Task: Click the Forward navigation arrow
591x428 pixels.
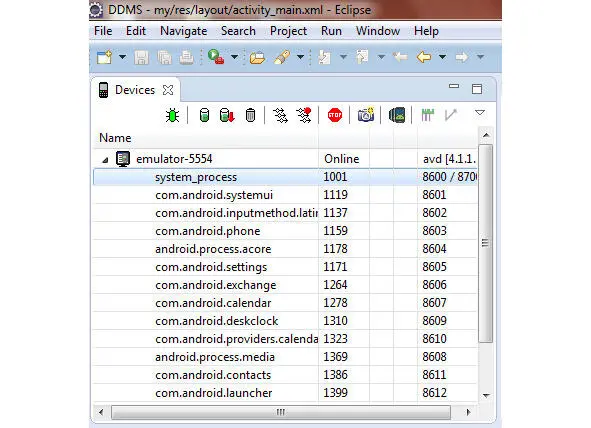Action: point(461,57)
